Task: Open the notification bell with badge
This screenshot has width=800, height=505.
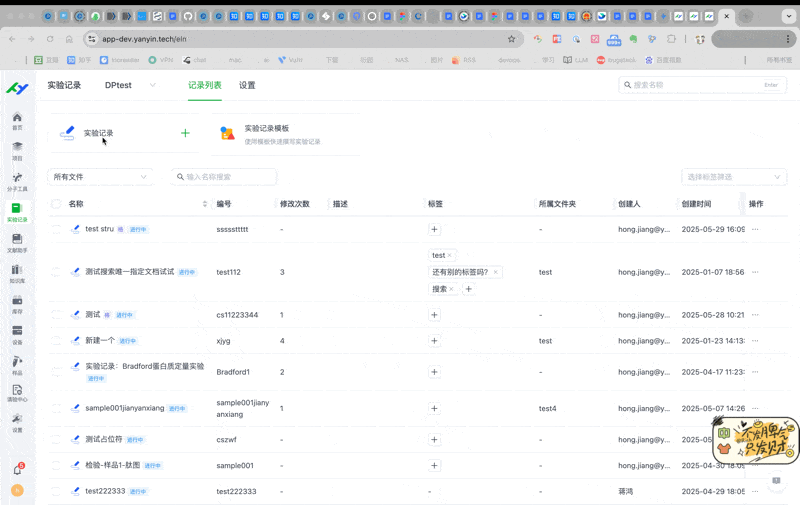Action: point(18,469)
